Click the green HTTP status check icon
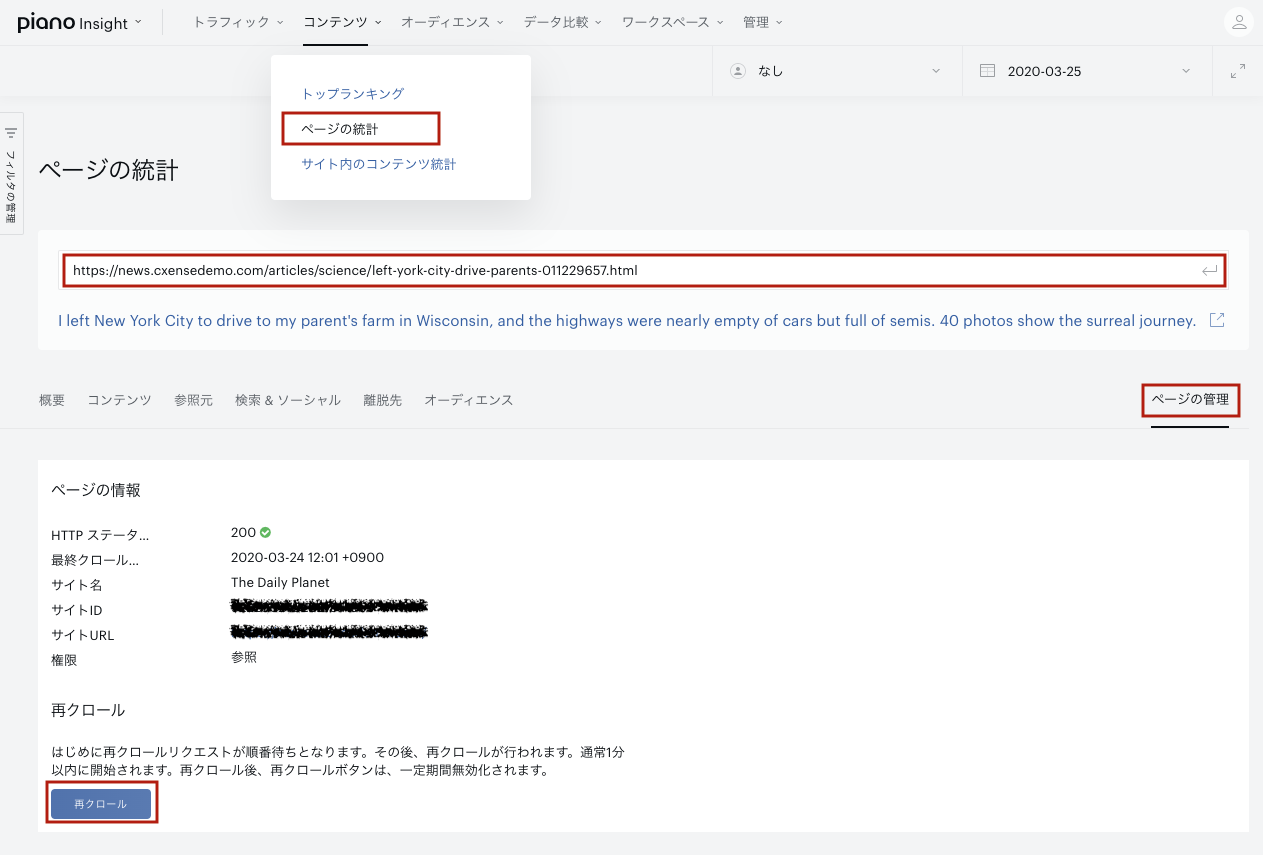The width and height of the screenshot is (1263, 855). pos(266,532)
